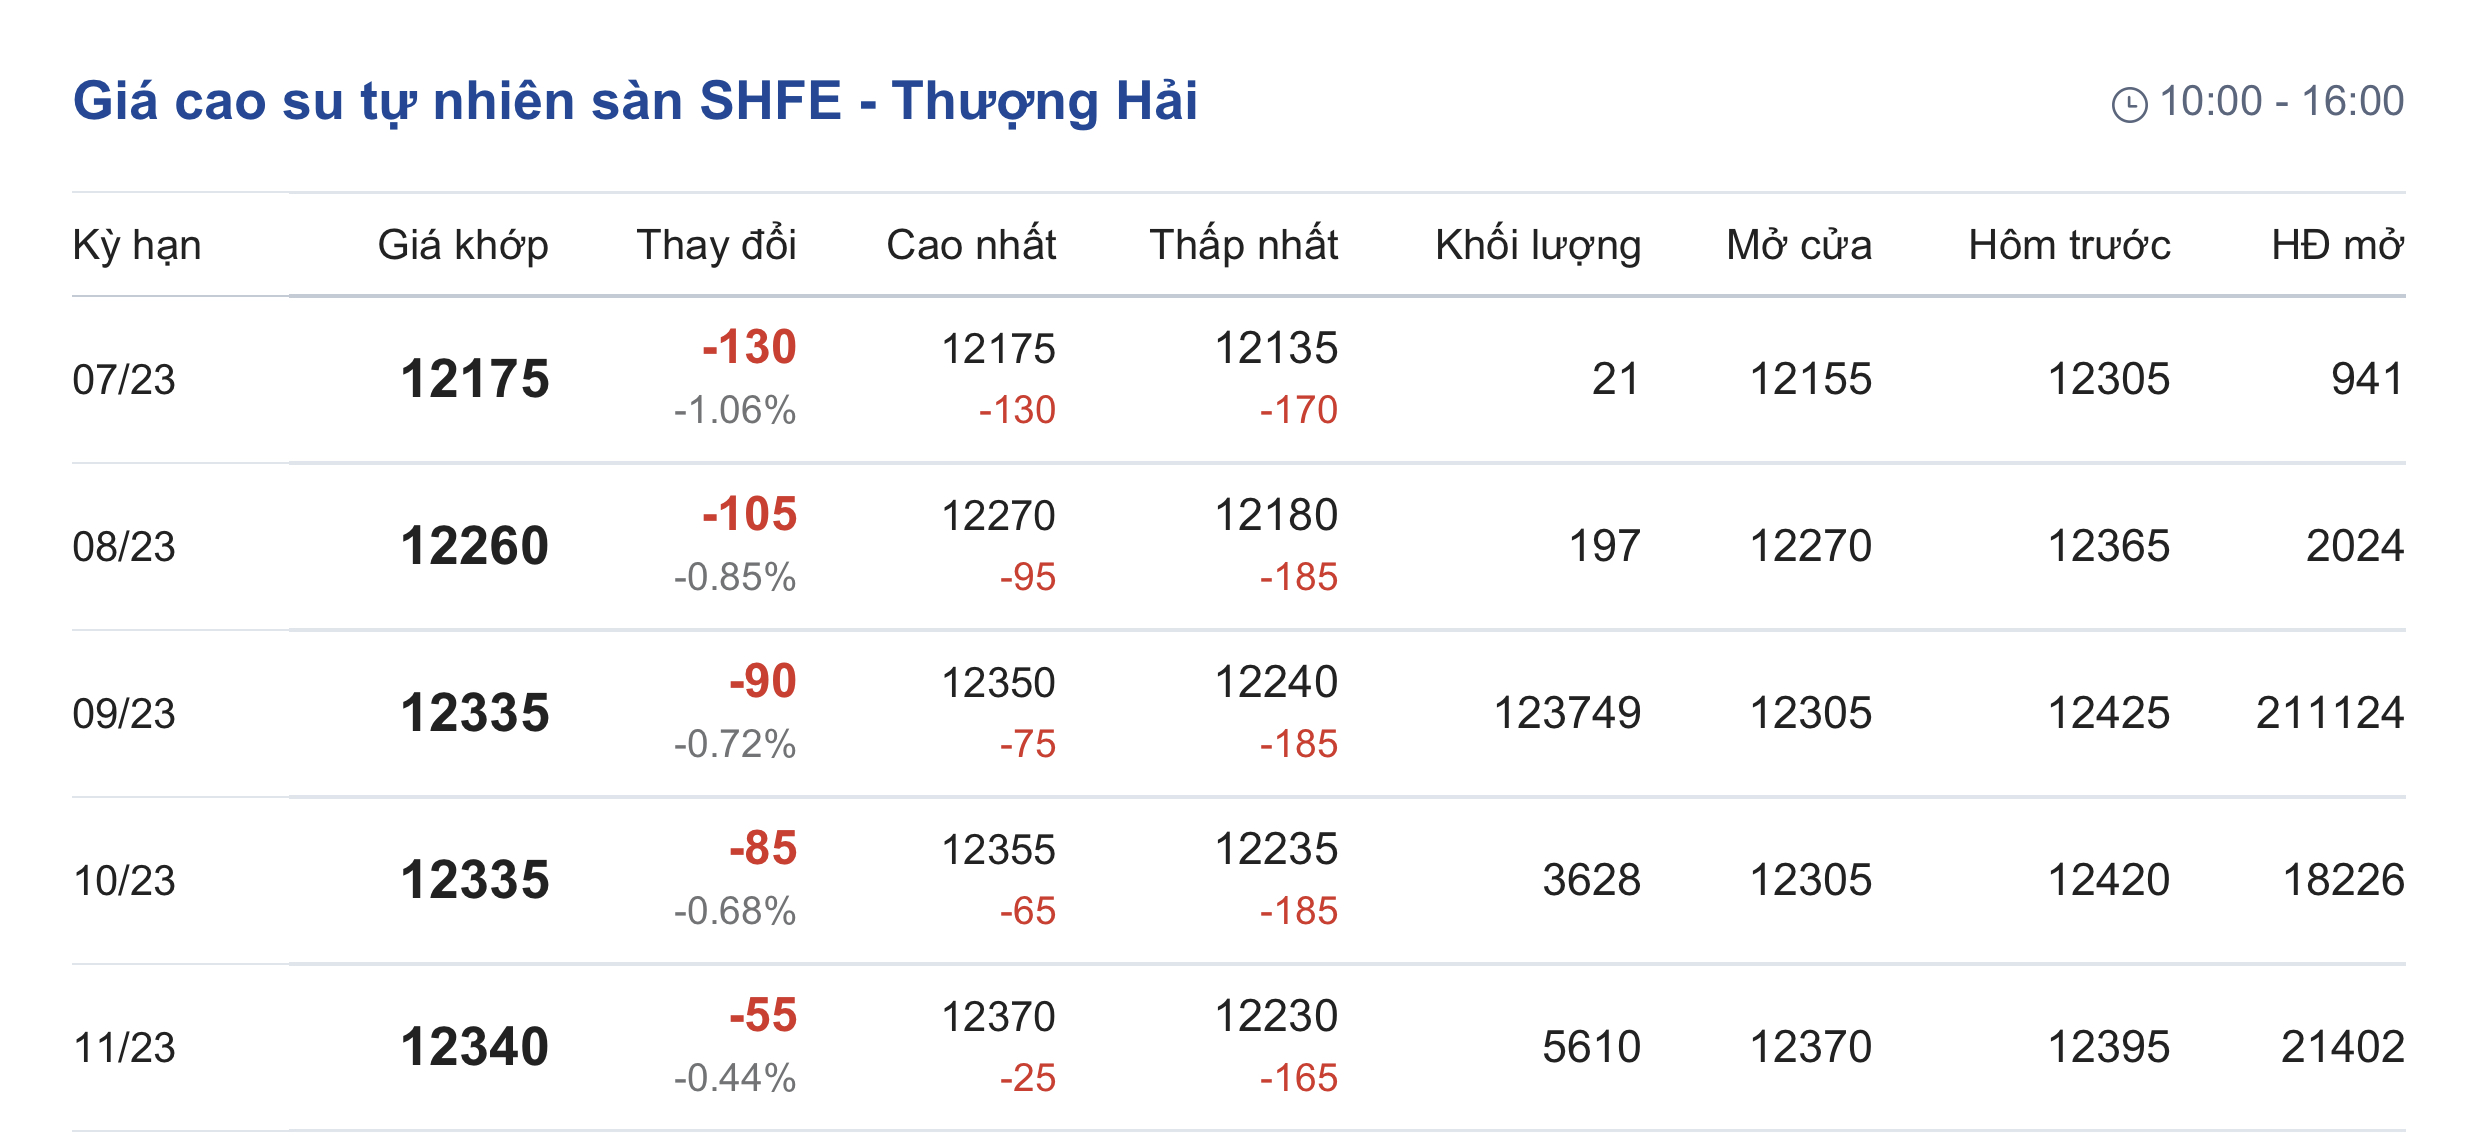Click the Thấp nhất column header
Image resolution: width=2489 pixels, height=1138 pixels.
click(x=1243, y=245)
